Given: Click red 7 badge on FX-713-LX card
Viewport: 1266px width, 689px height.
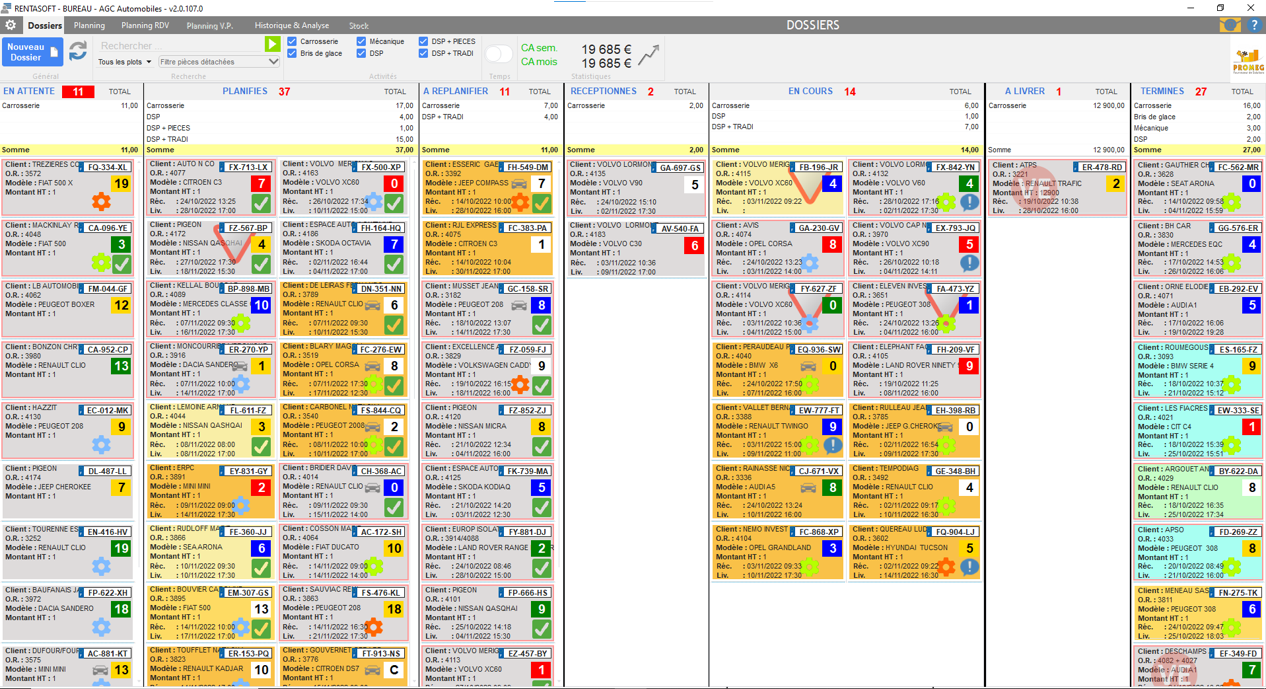Looking at the screenshot, I should click(261, 184).
